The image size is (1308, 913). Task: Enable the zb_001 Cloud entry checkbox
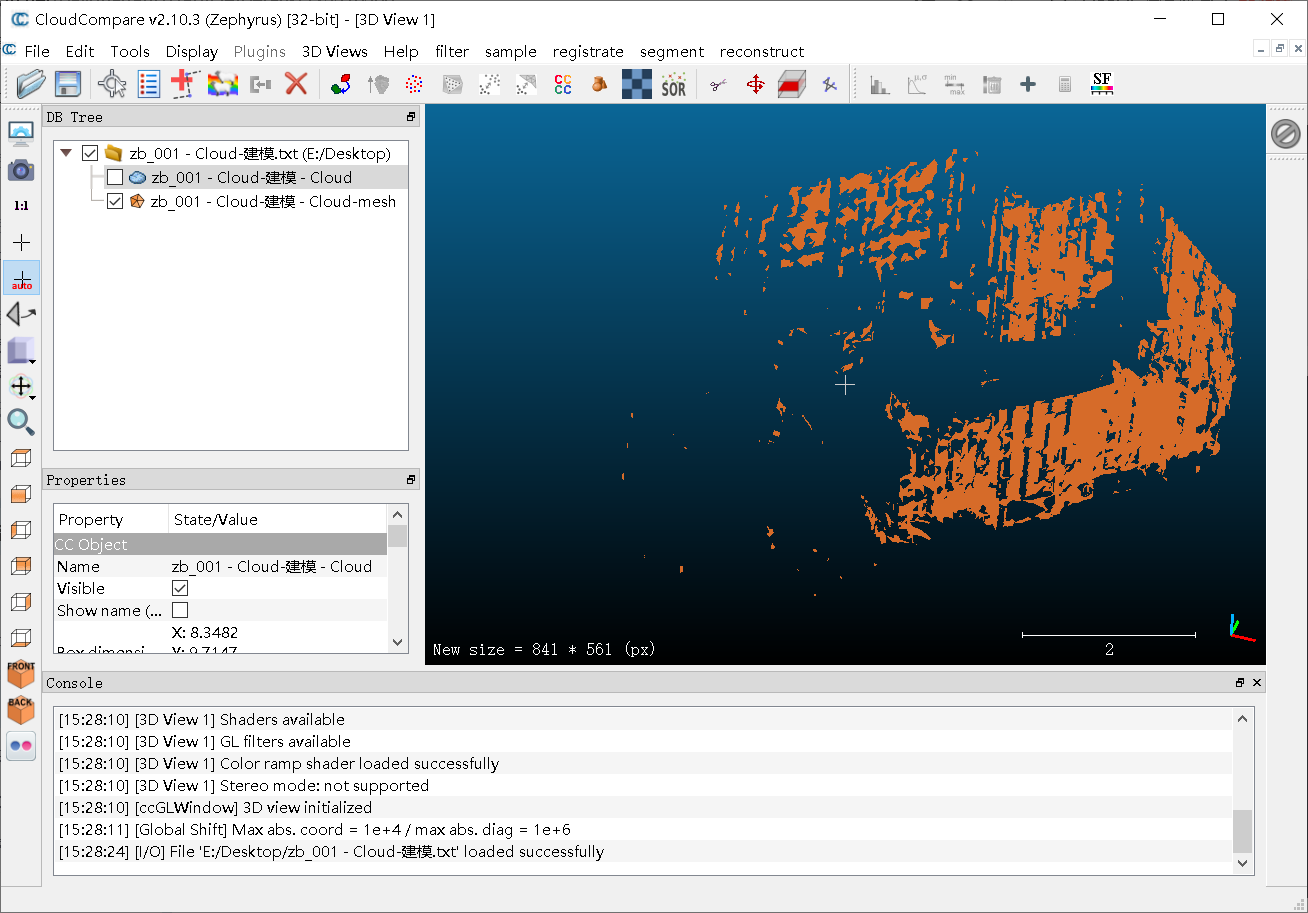point(114,178)
